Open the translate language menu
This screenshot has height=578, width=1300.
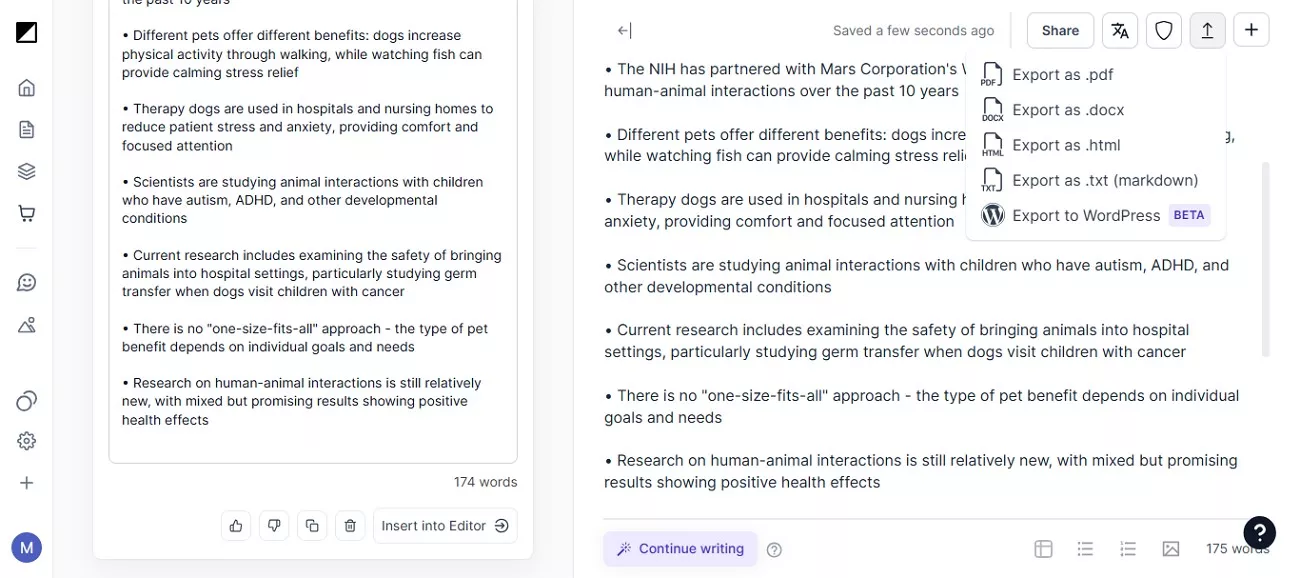[x=1120, y=31]
